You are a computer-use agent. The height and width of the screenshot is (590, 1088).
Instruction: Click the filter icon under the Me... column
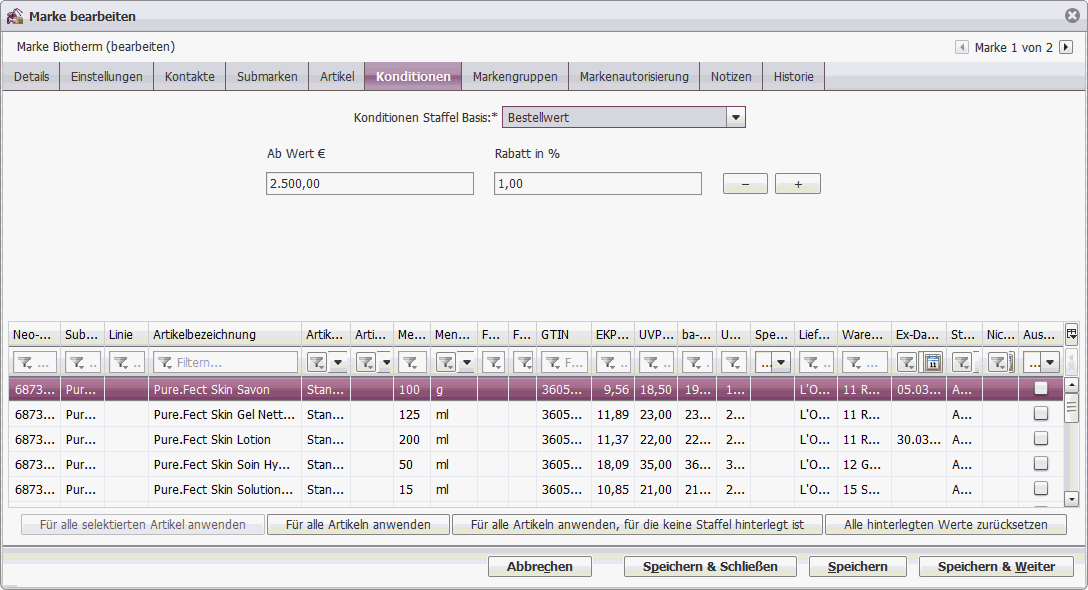point(410,362)
